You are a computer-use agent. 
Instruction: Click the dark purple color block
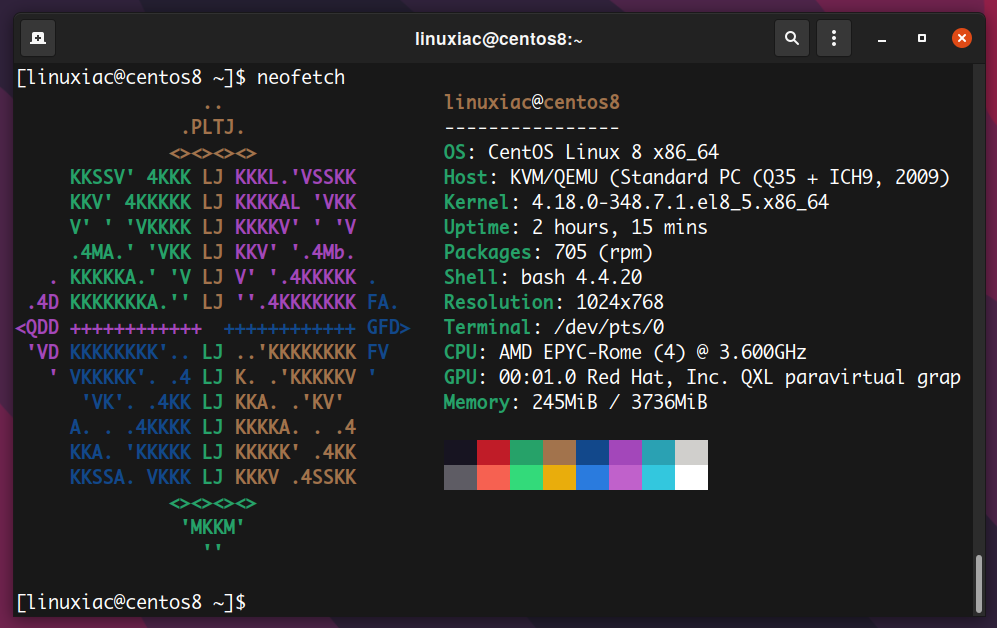[x=626, y=453]
